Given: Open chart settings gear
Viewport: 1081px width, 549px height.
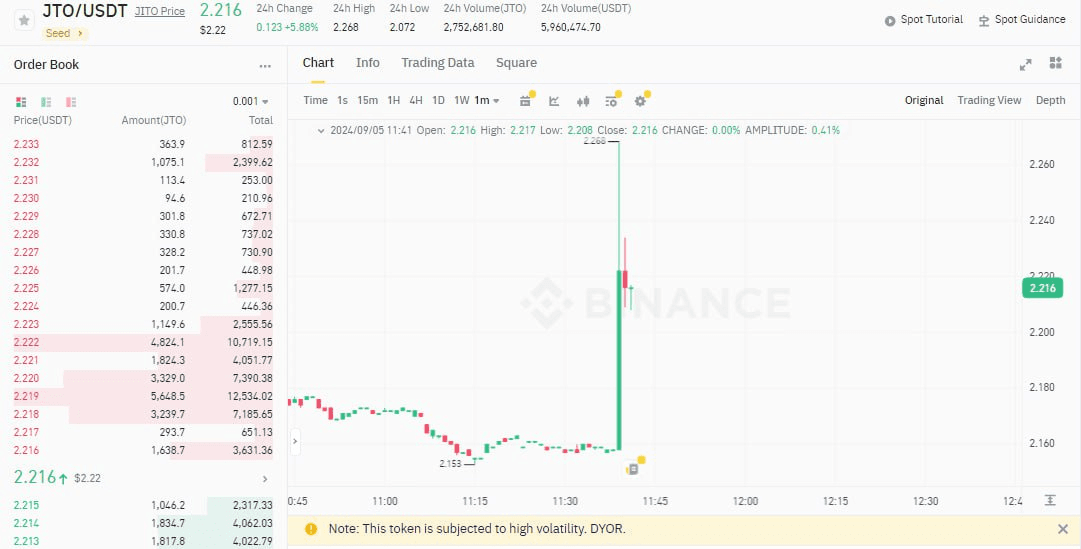Looking at the screenshot, I should [x=640, y=101].
